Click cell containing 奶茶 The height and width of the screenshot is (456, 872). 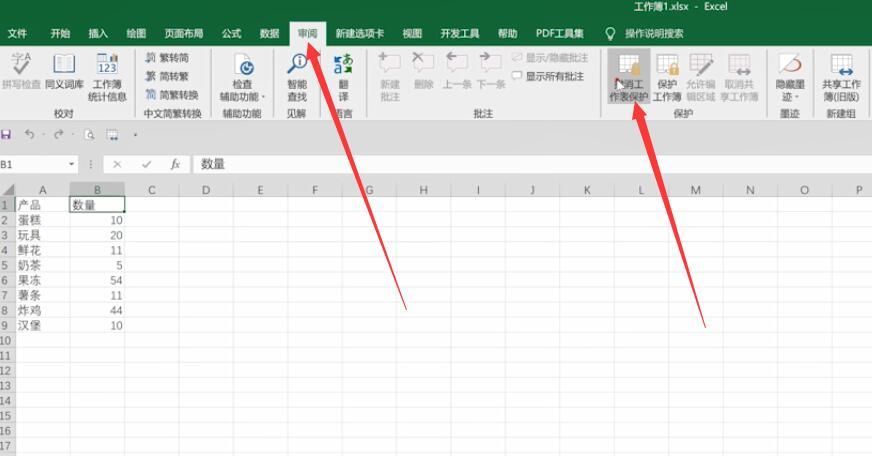[x=43, y=265]
